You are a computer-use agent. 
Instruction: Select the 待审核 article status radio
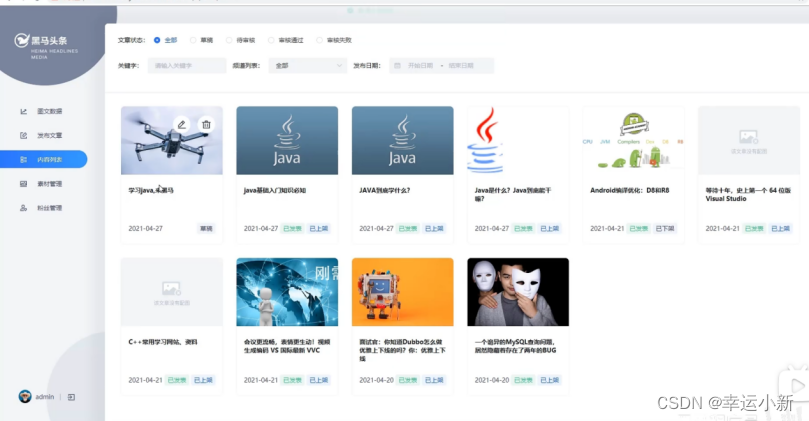(229, 40)
